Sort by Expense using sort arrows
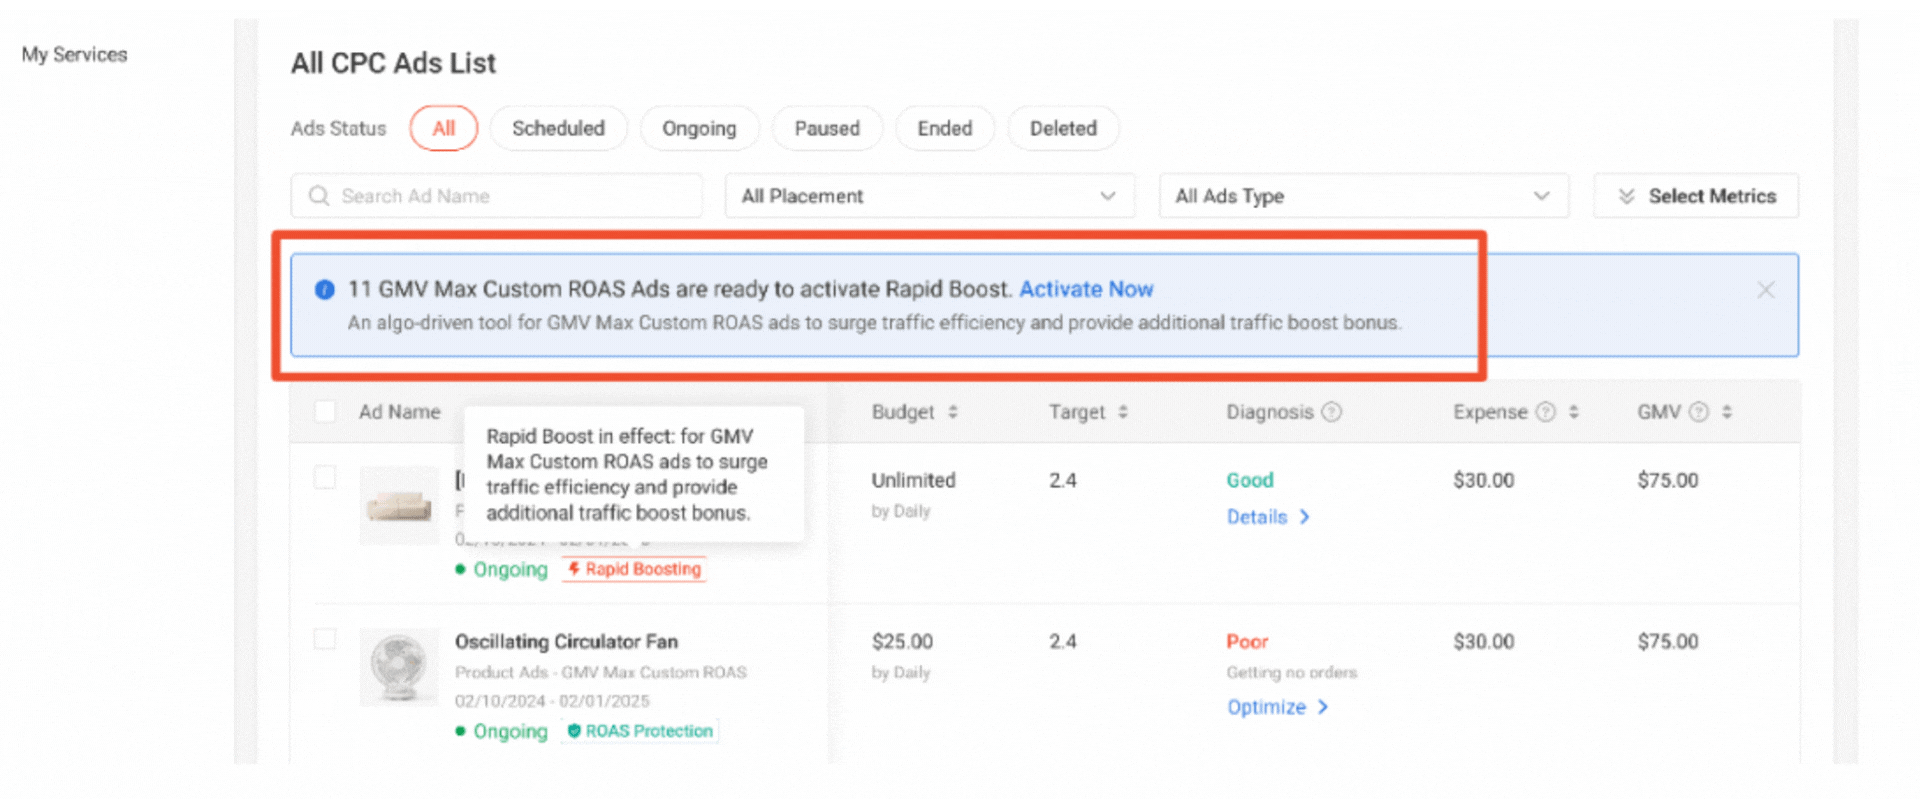 pos(1574,412)
